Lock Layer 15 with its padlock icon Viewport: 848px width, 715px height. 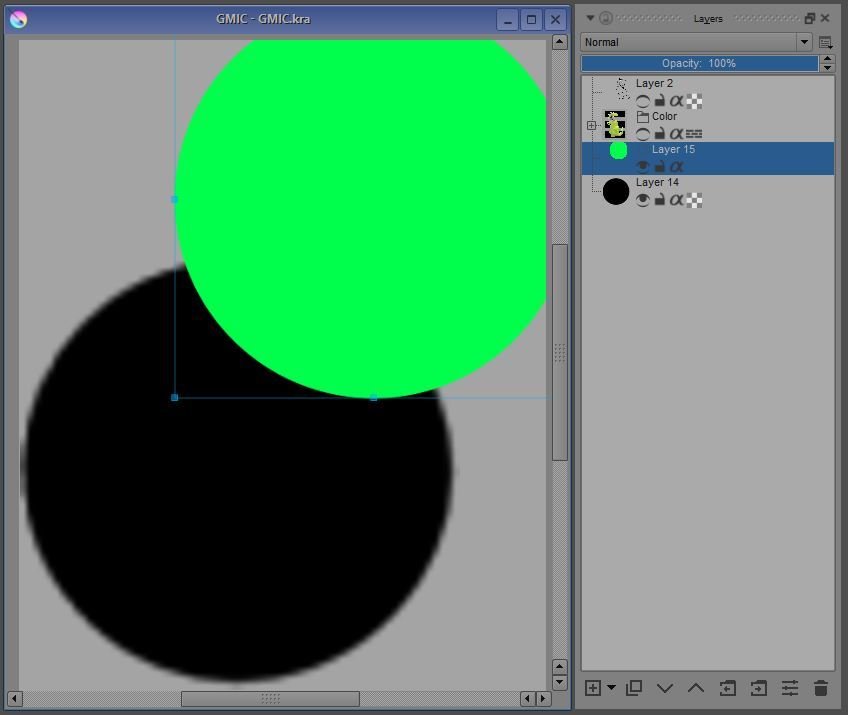[x=659, y=167]
